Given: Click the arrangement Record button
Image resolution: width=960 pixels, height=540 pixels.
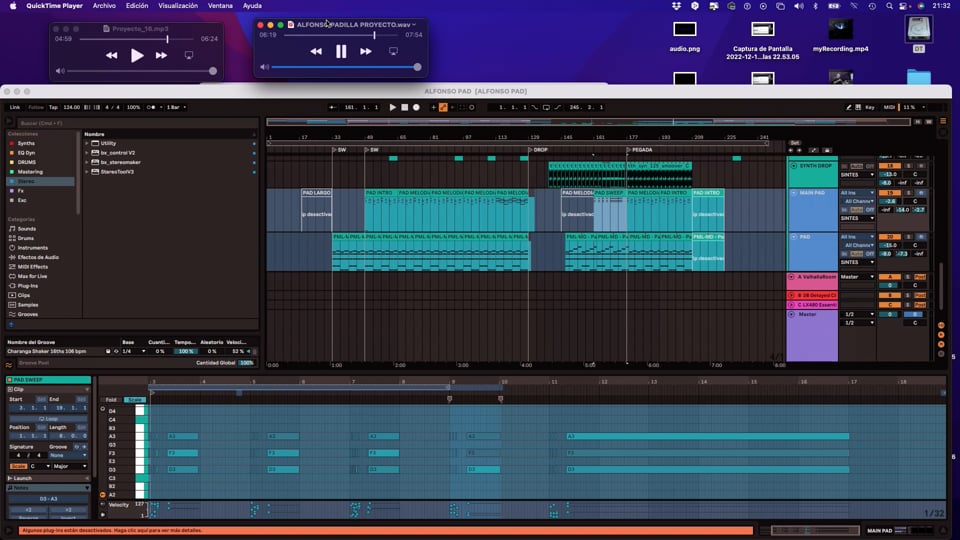Looking at the screenshot, I should [x=416, y=107].
